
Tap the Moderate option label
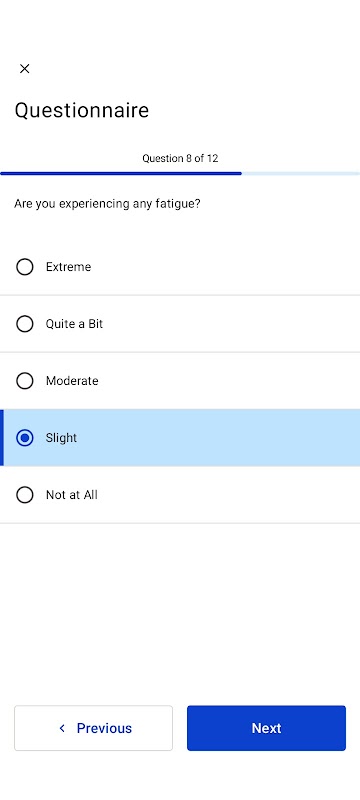72,381
